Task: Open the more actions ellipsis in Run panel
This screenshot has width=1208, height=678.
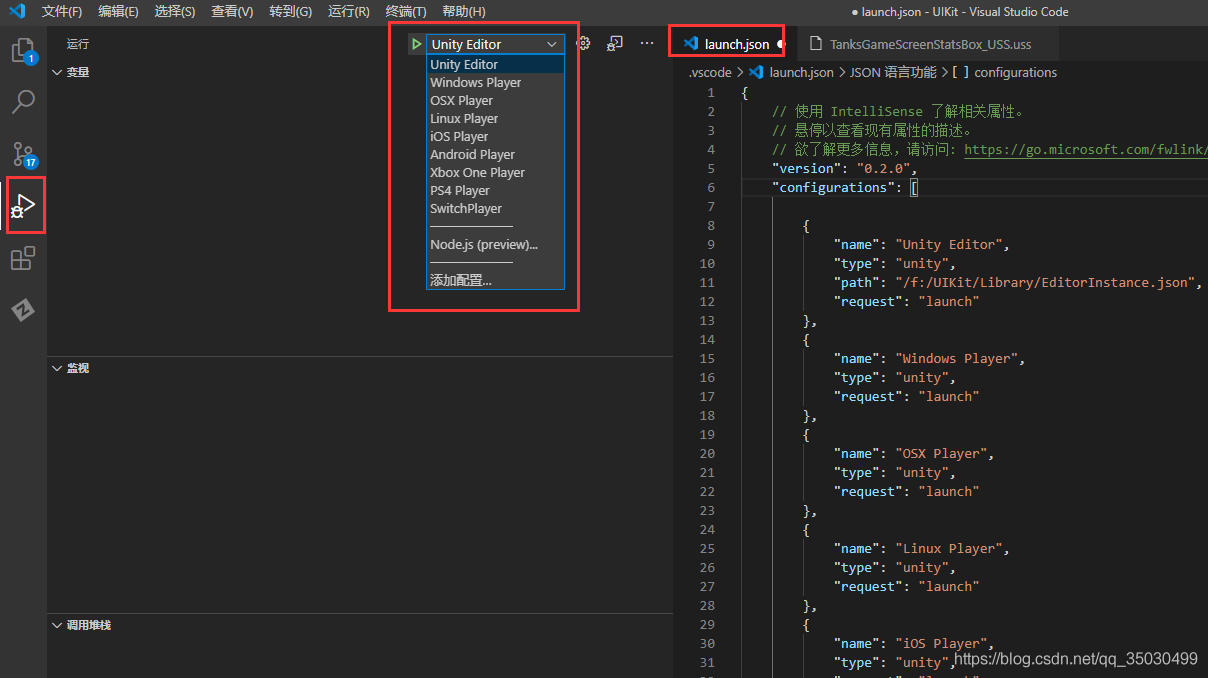Action: click(x=647, y=44)
